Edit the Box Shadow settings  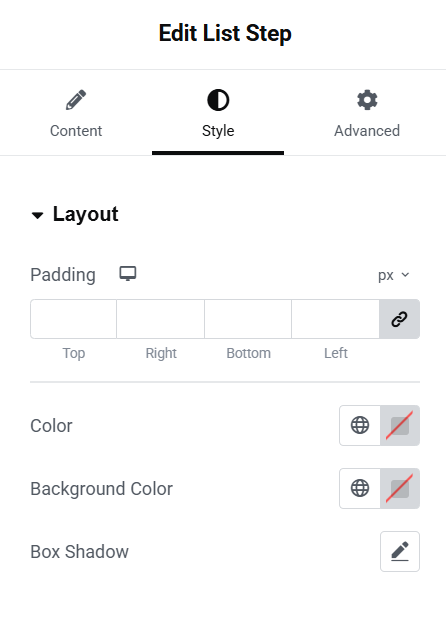point(400,551)
